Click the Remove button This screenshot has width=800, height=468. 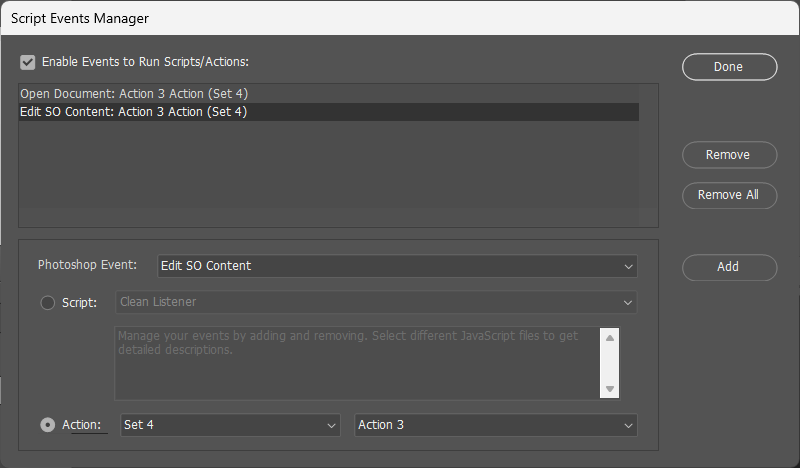(728, 155)
